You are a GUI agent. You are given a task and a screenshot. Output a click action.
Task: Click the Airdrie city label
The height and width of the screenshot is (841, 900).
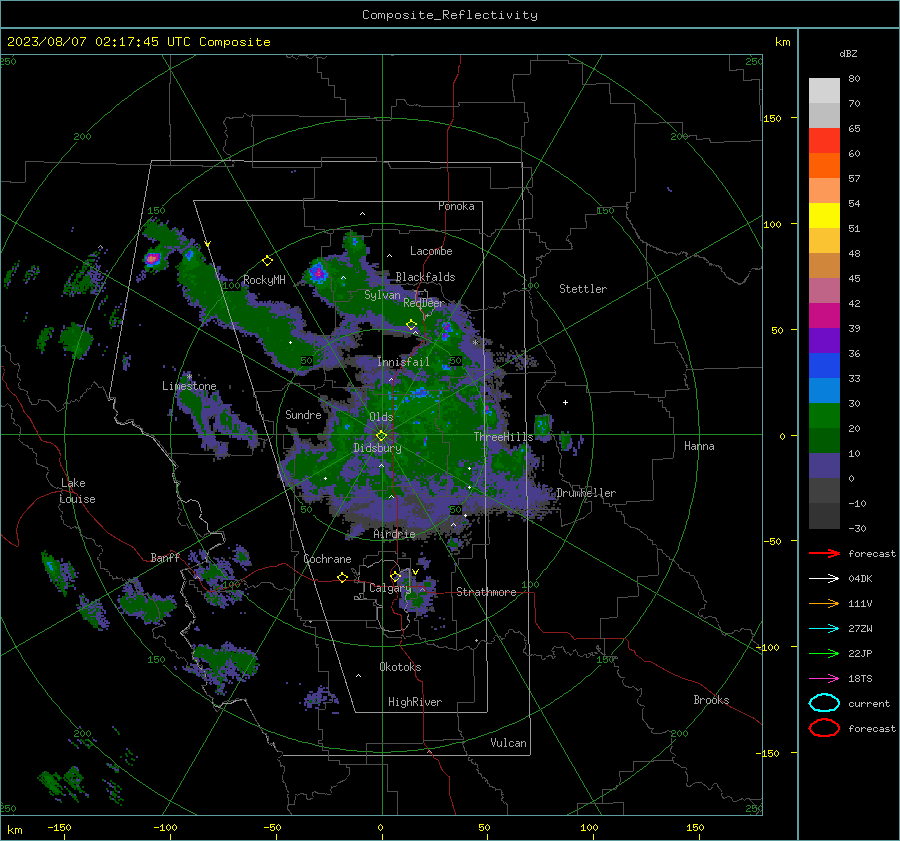394,534
